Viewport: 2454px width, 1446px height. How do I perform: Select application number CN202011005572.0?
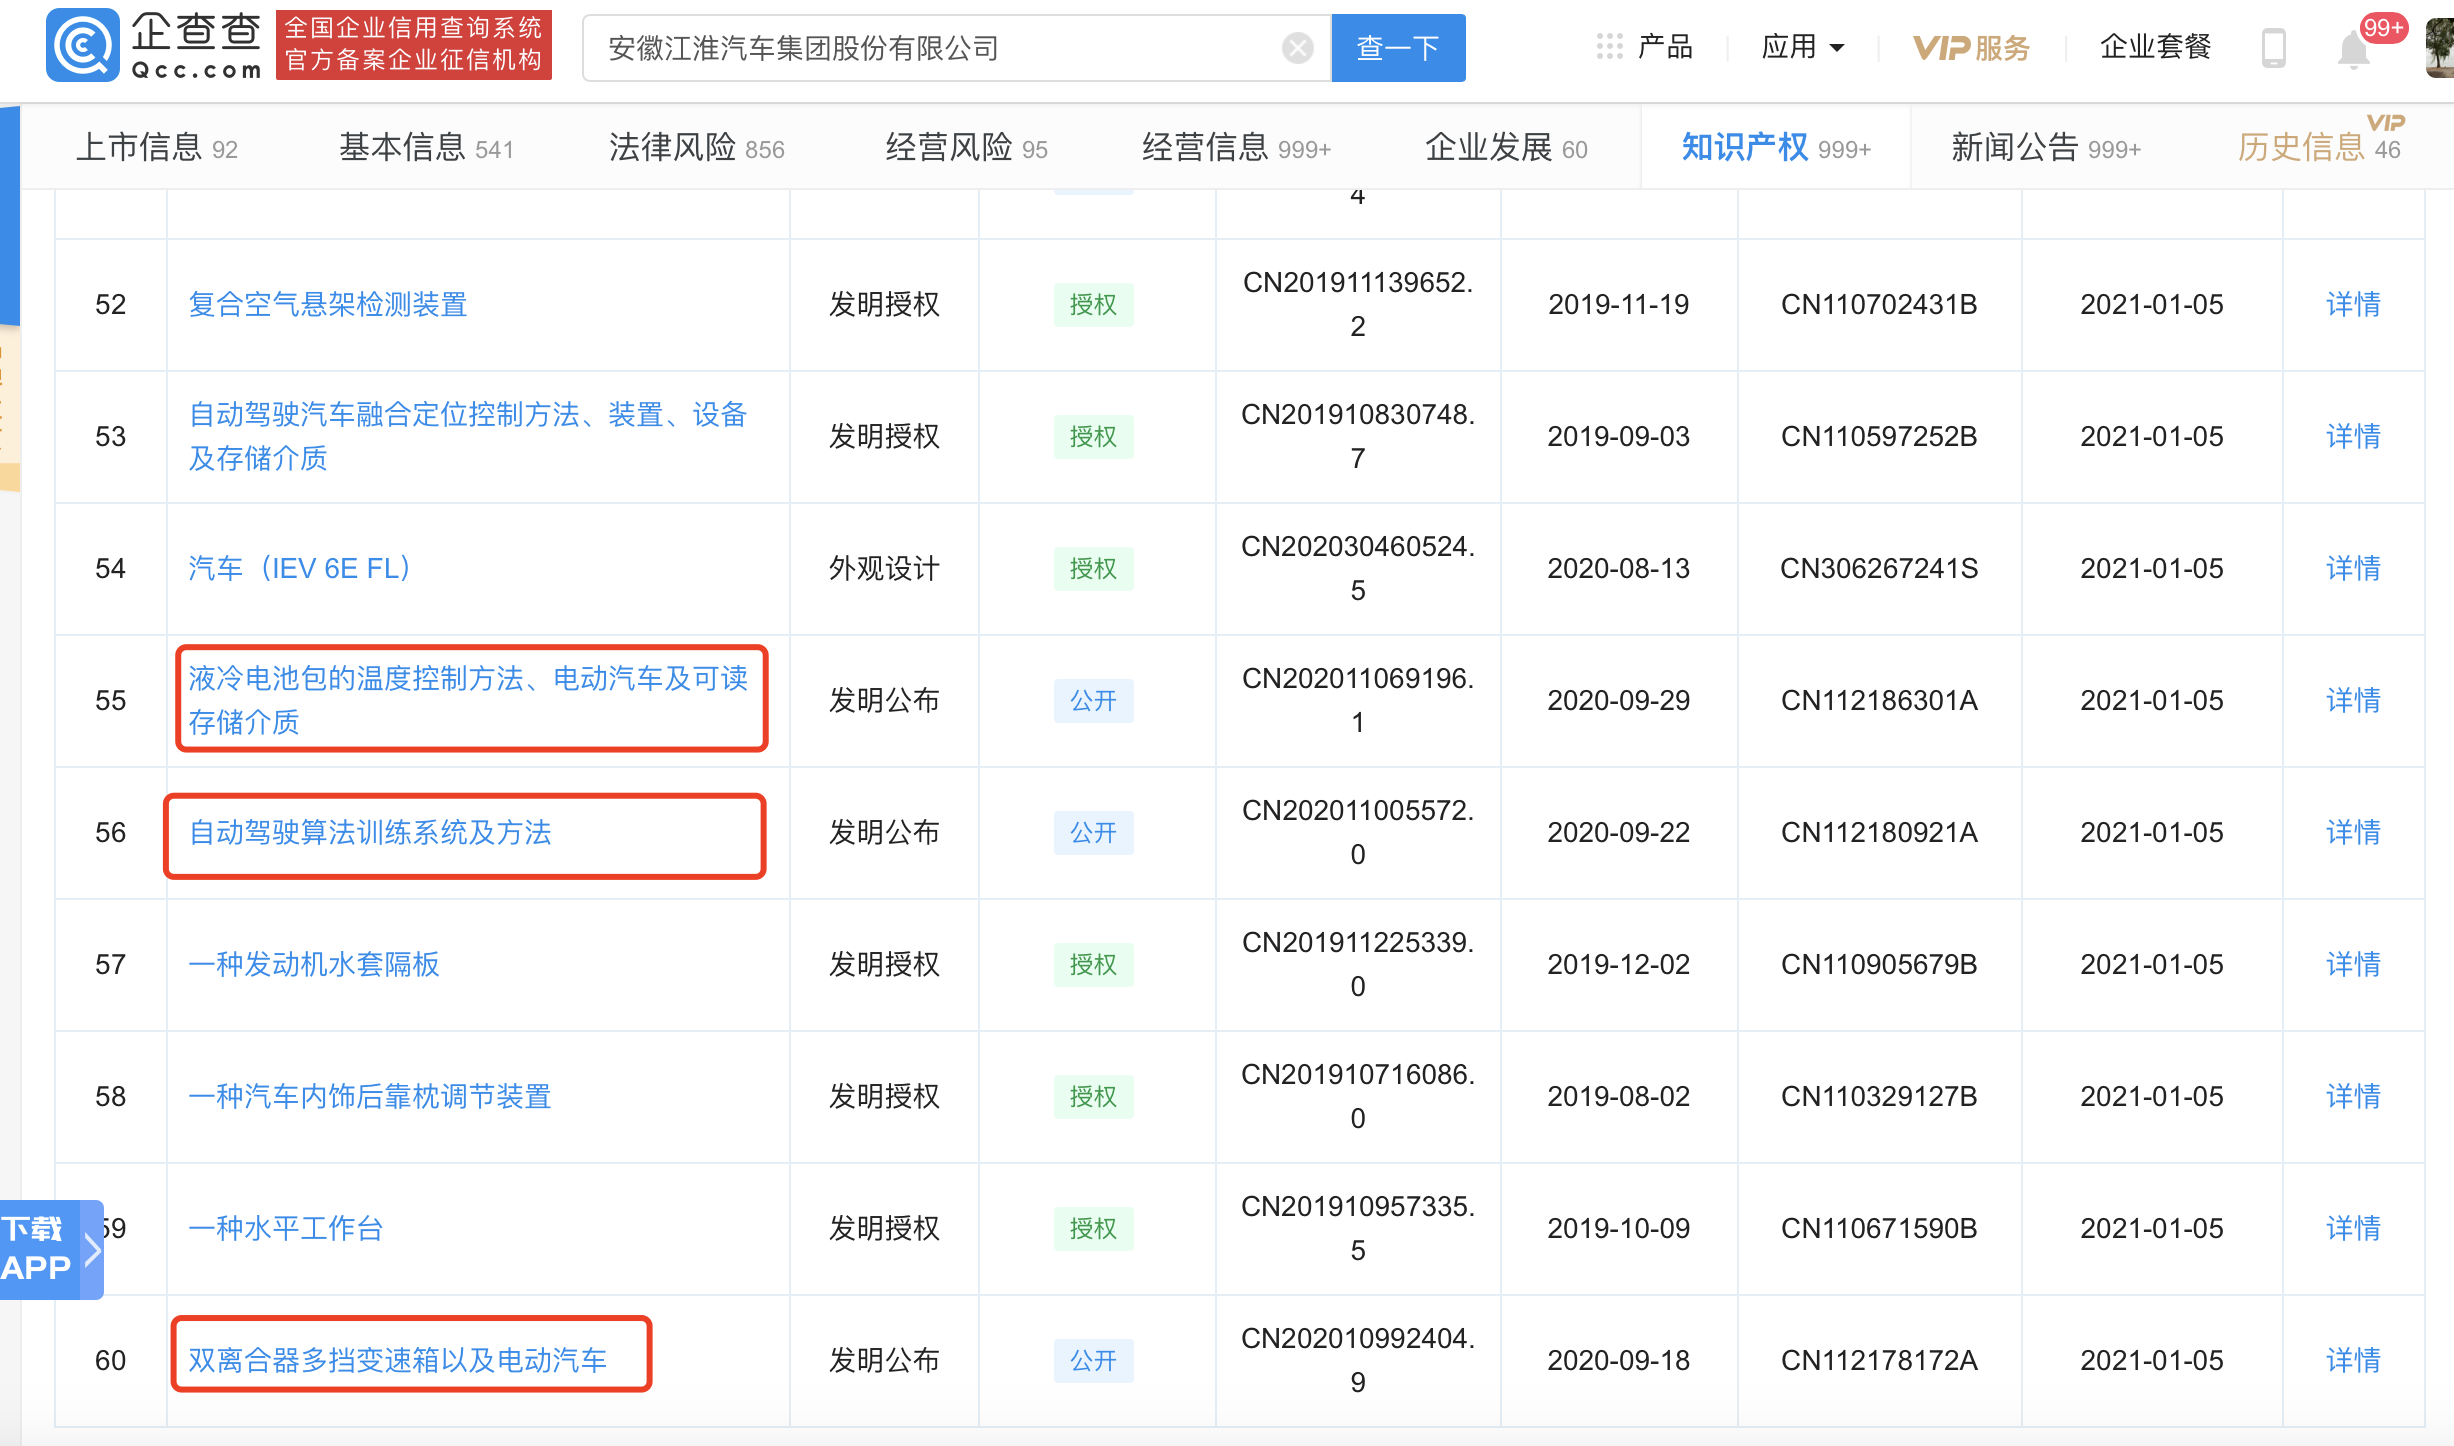1357,832
